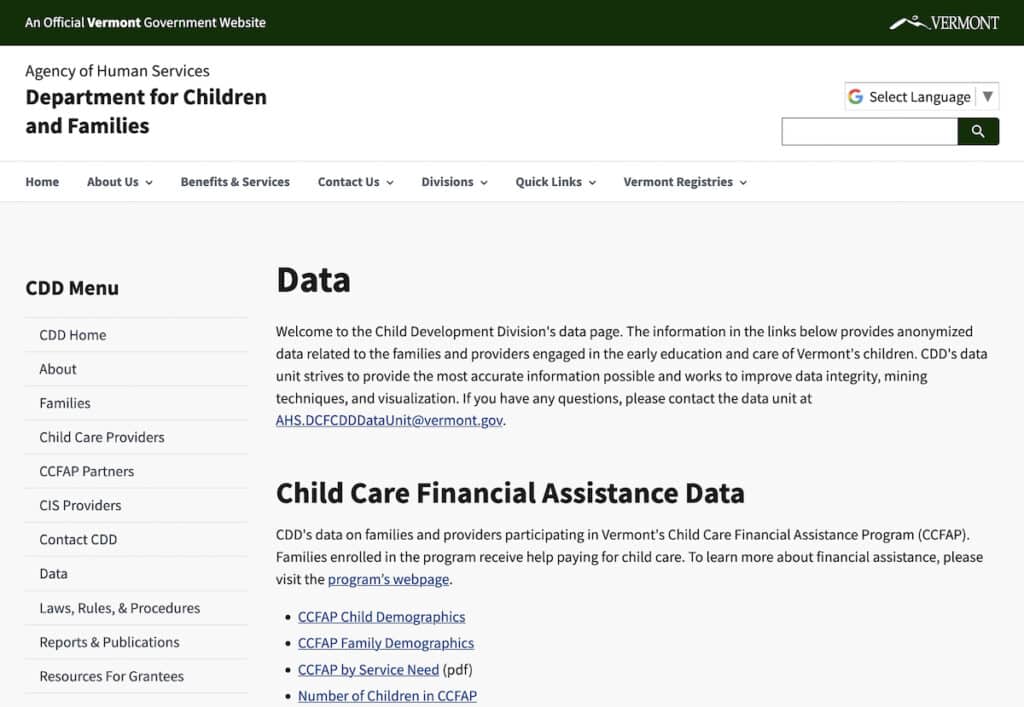
Task: Open Benefits & Services menu item
Action: tap(235, 182)
